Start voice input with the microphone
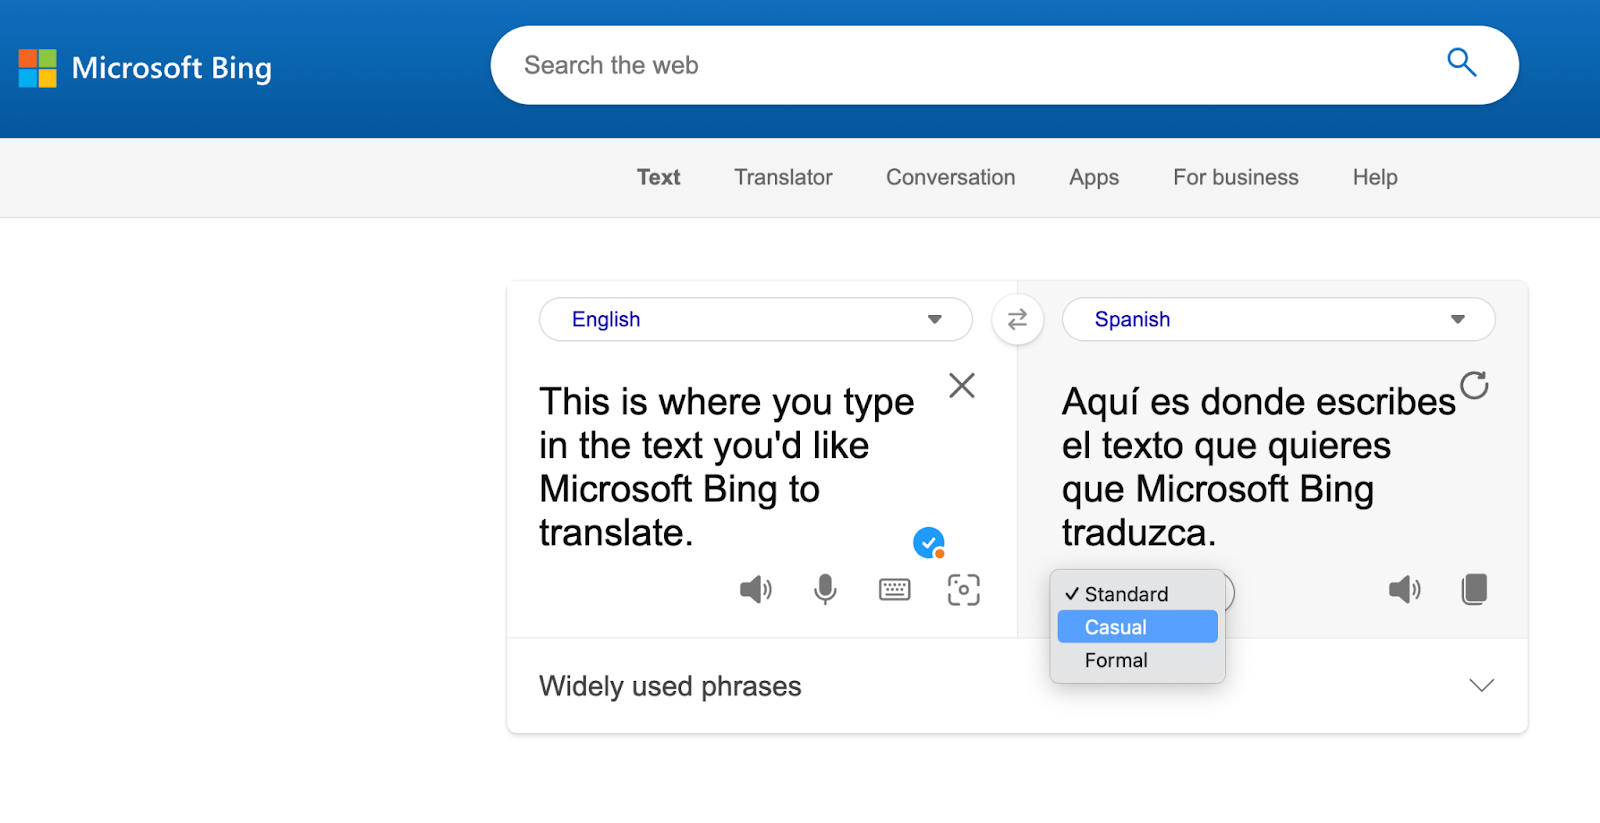The height and width of the screenshot is (823, 1600). (x=825, y=589)
